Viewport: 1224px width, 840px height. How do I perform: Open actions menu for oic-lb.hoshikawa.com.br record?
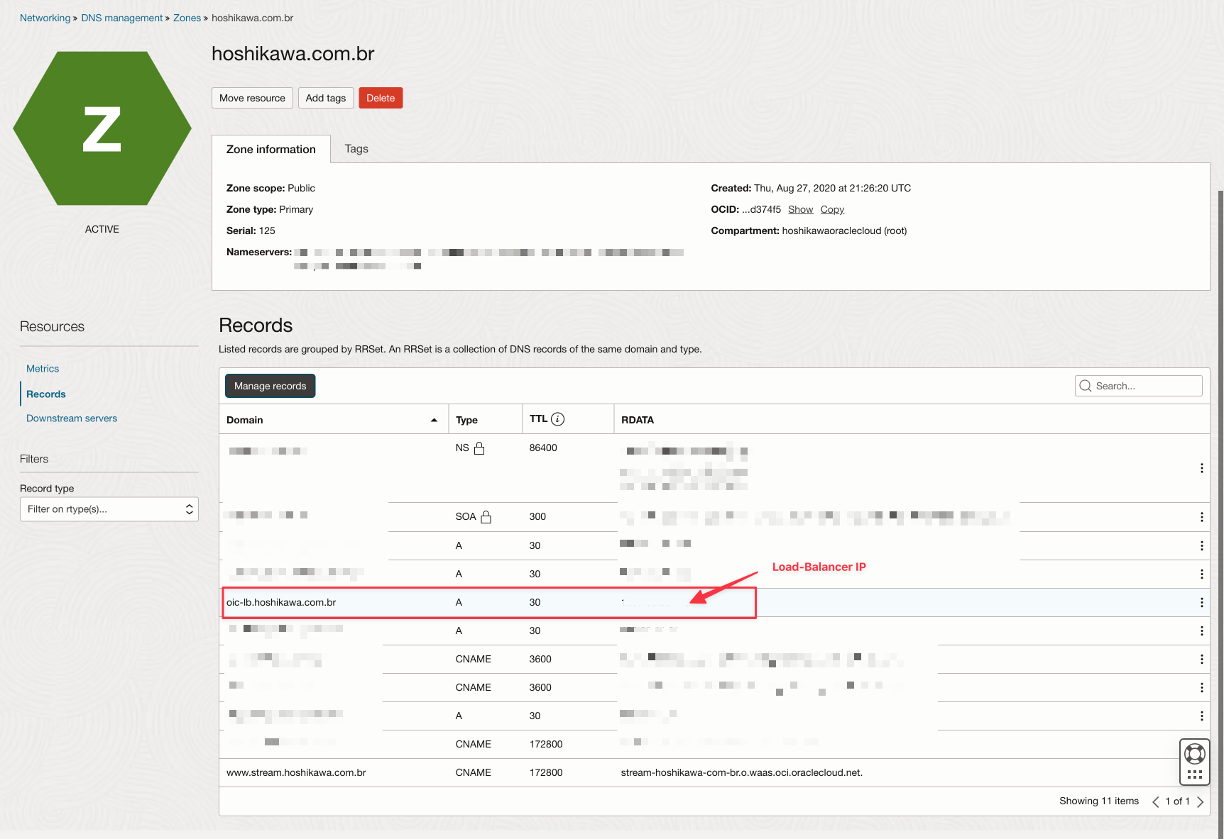pos(1201,602)
